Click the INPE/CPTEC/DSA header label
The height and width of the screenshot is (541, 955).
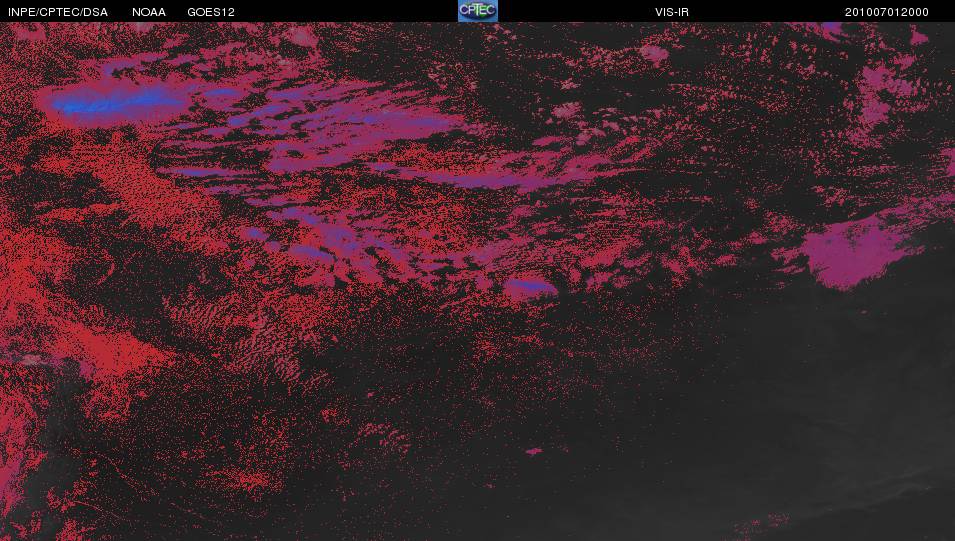(x=58, y=12)
